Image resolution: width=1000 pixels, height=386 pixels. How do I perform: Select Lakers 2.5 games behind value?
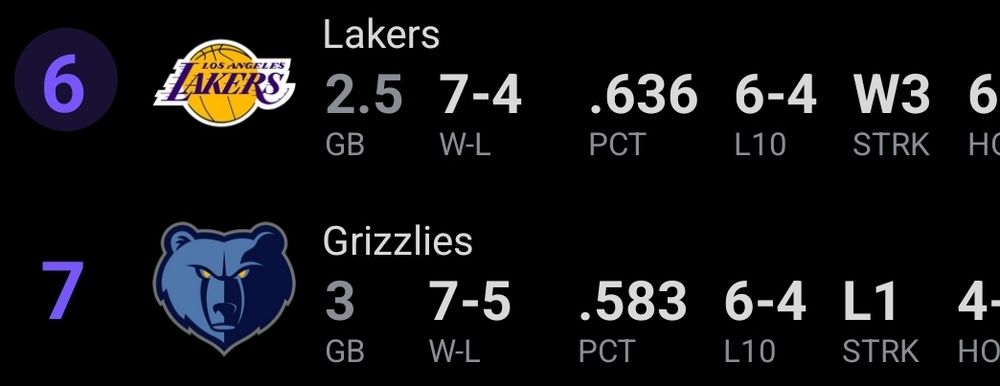(x=364, y=95)
